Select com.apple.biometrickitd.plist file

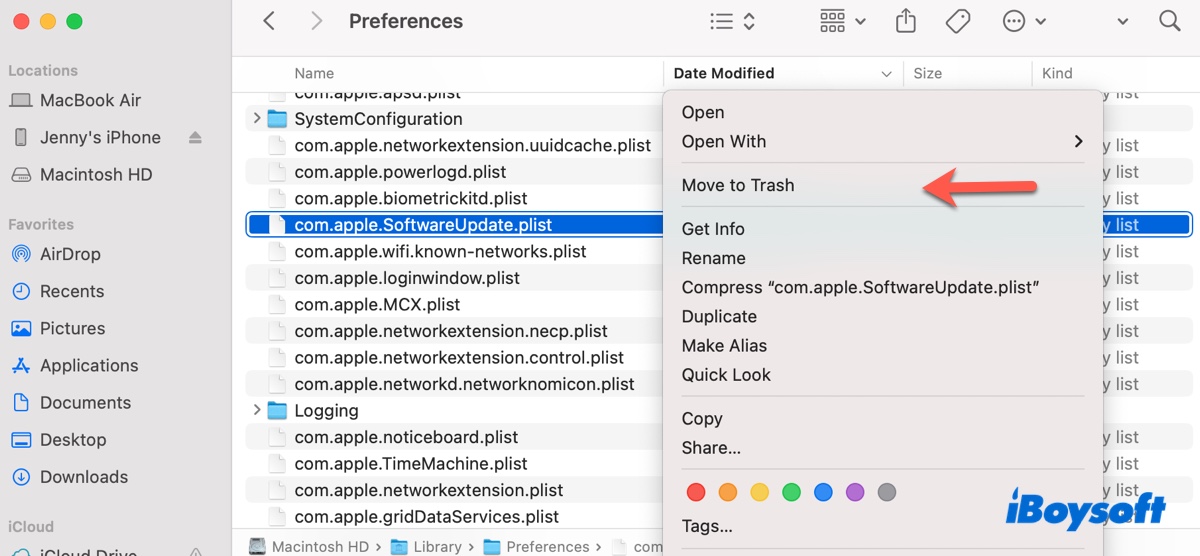click(411, 198)
